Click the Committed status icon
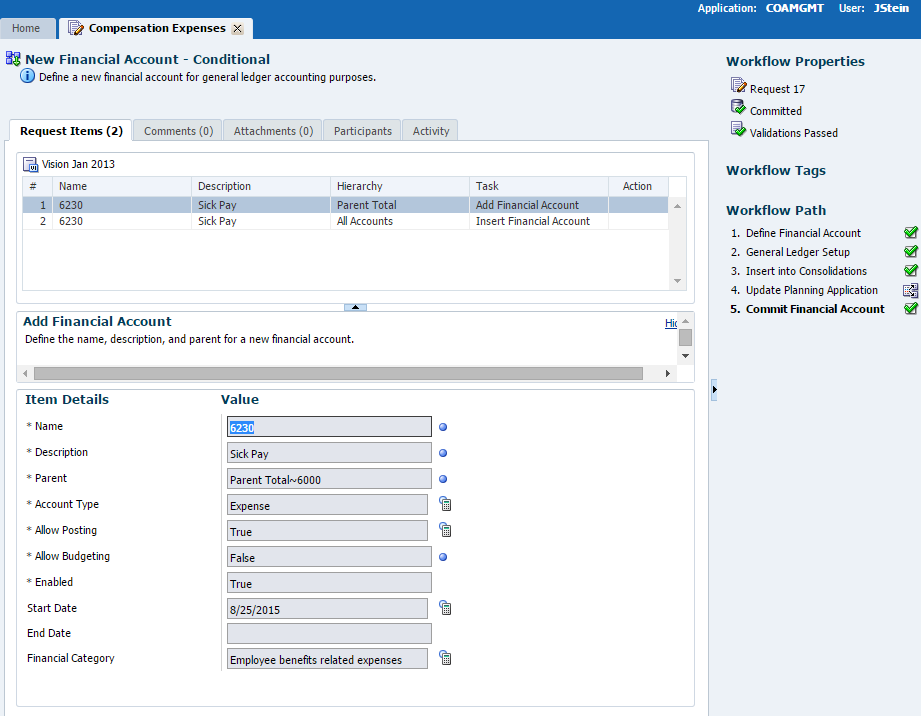 coord(738,109)
